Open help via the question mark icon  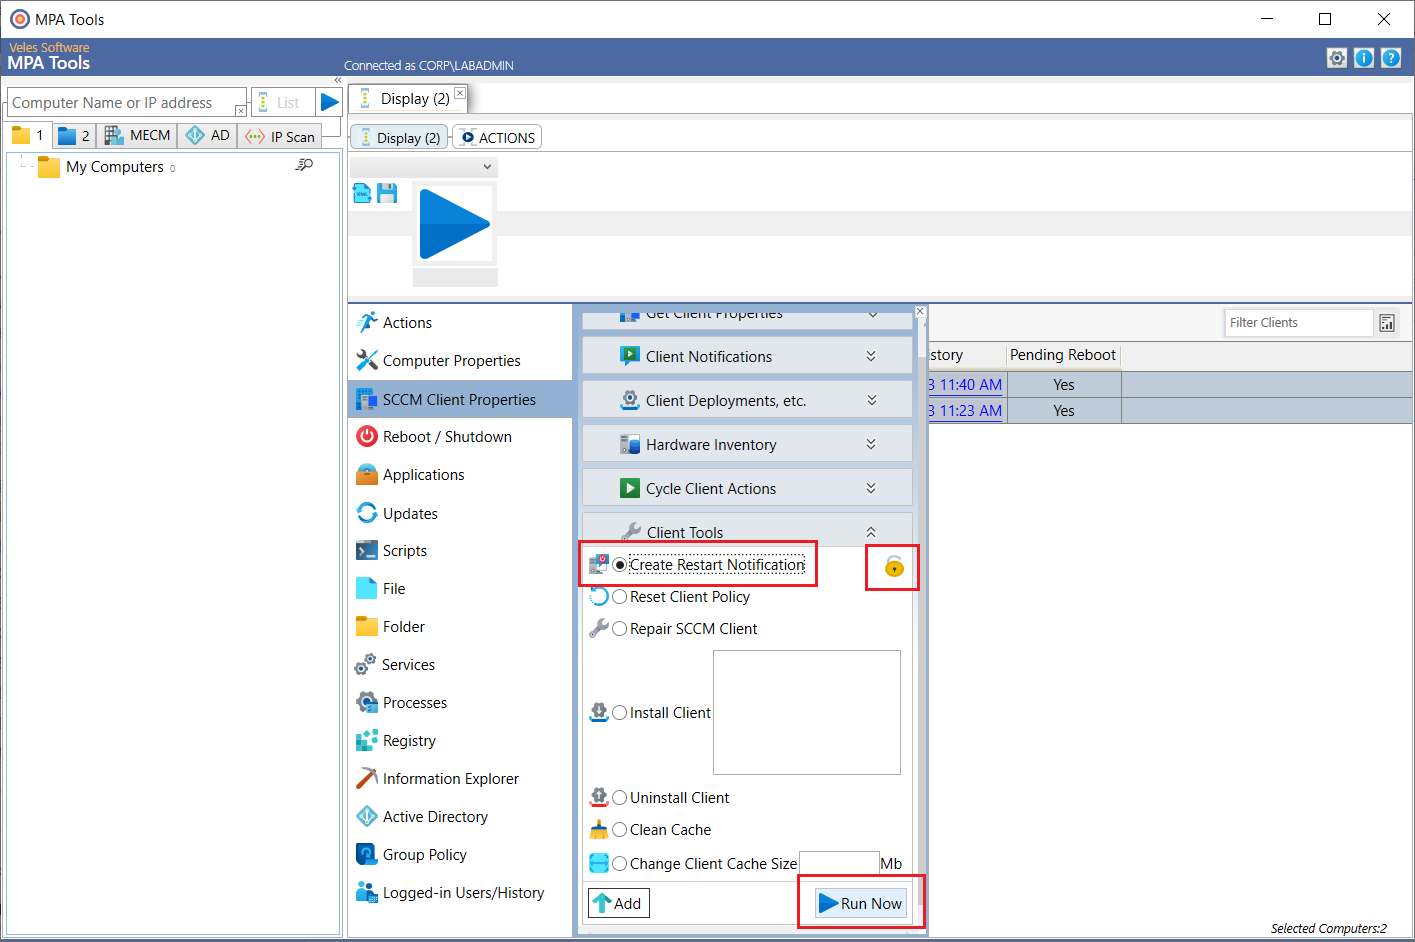click(1391, 58)
